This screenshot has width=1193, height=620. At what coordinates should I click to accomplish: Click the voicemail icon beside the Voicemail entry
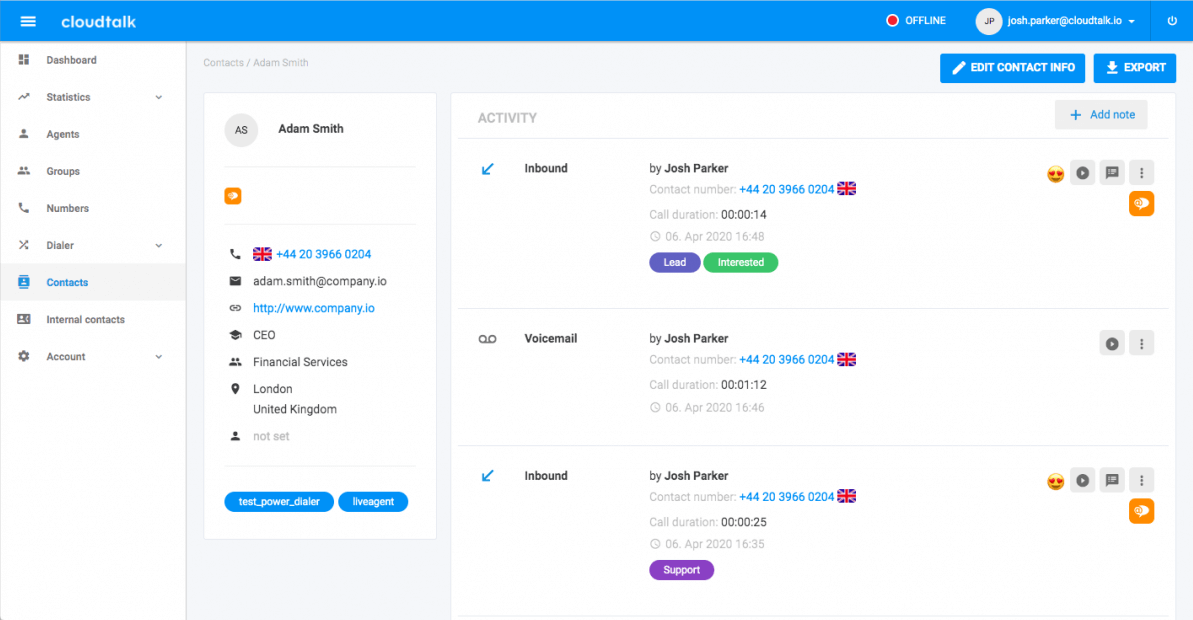487,339
